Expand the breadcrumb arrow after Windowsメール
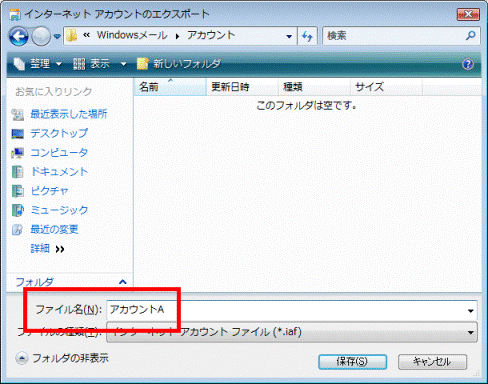 pyautogui.click(x=177, y=36)
